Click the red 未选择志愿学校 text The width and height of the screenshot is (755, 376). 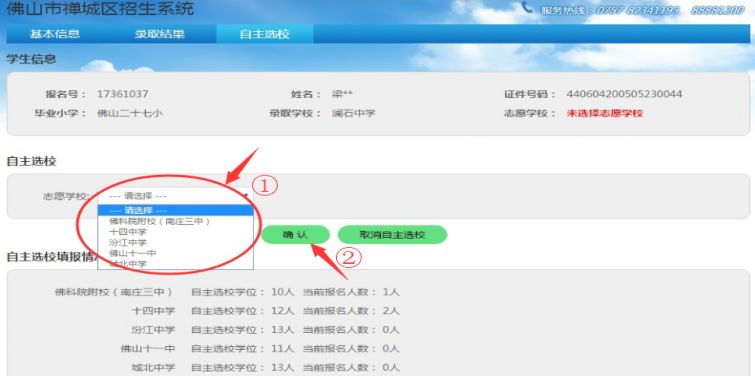[x=605, y=114]
